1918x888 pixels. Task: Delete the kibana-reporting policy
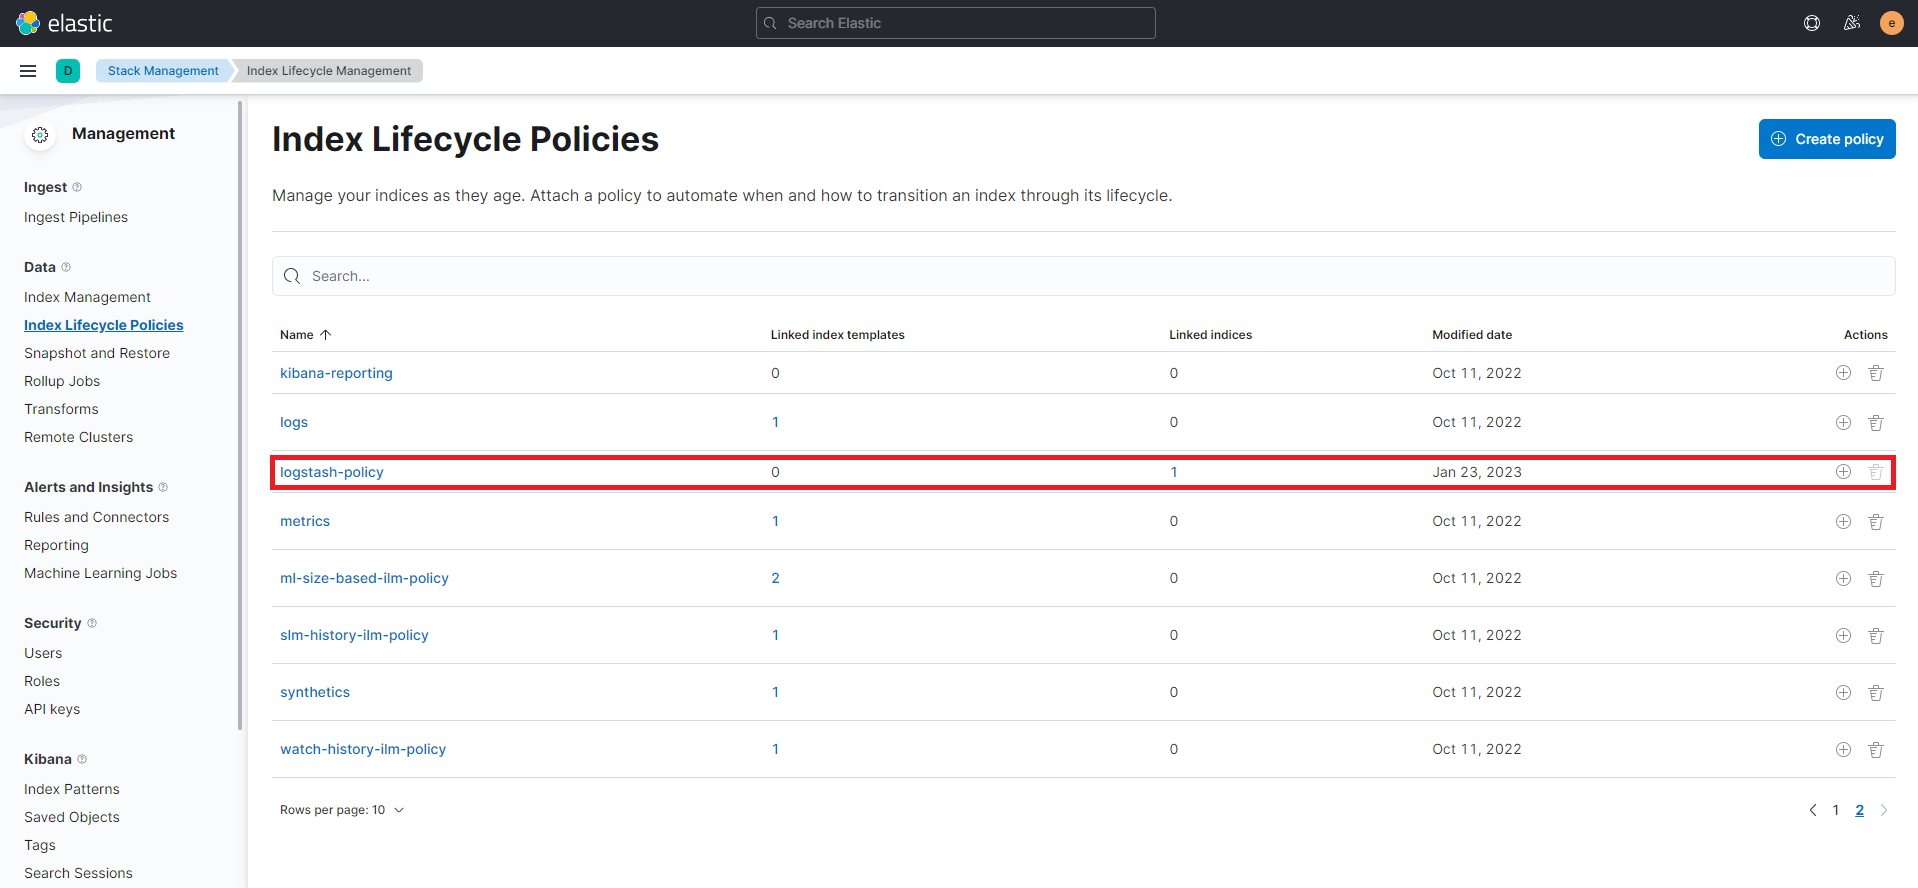point(1876,373)
